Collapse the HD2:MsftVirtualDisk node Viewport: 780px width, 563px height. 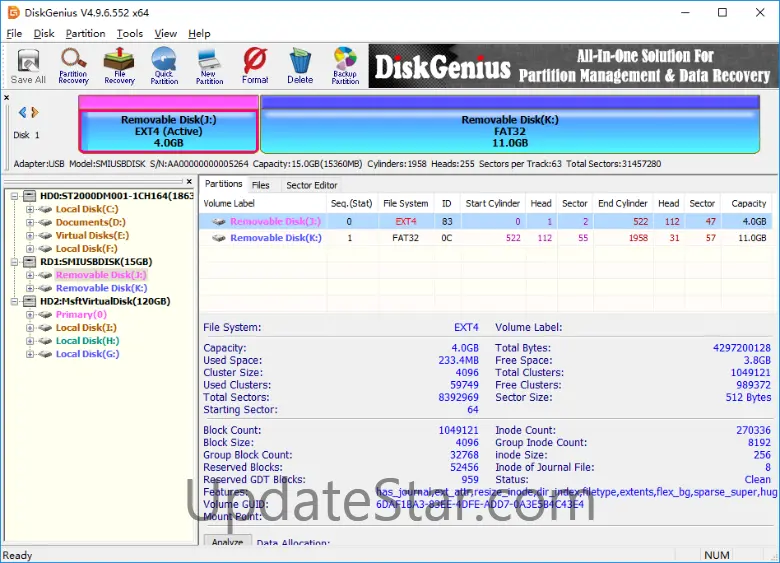15,302
